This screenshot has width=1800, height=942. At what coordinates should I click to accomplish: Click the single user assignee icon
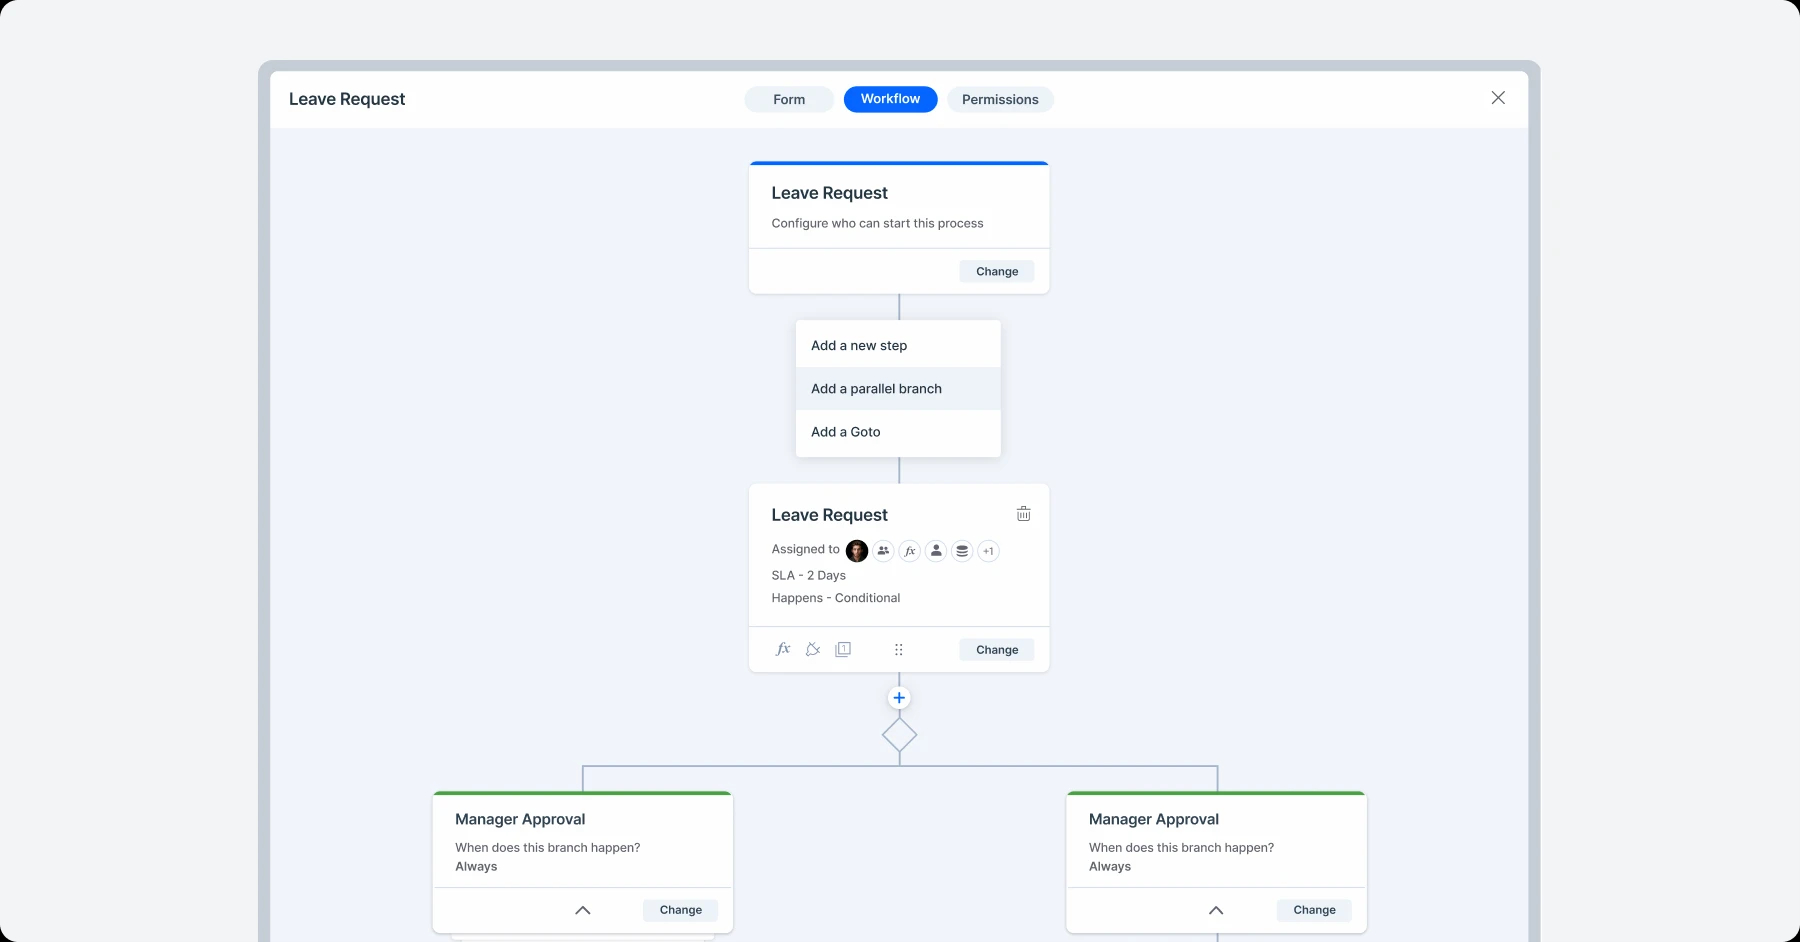point(936,551)
